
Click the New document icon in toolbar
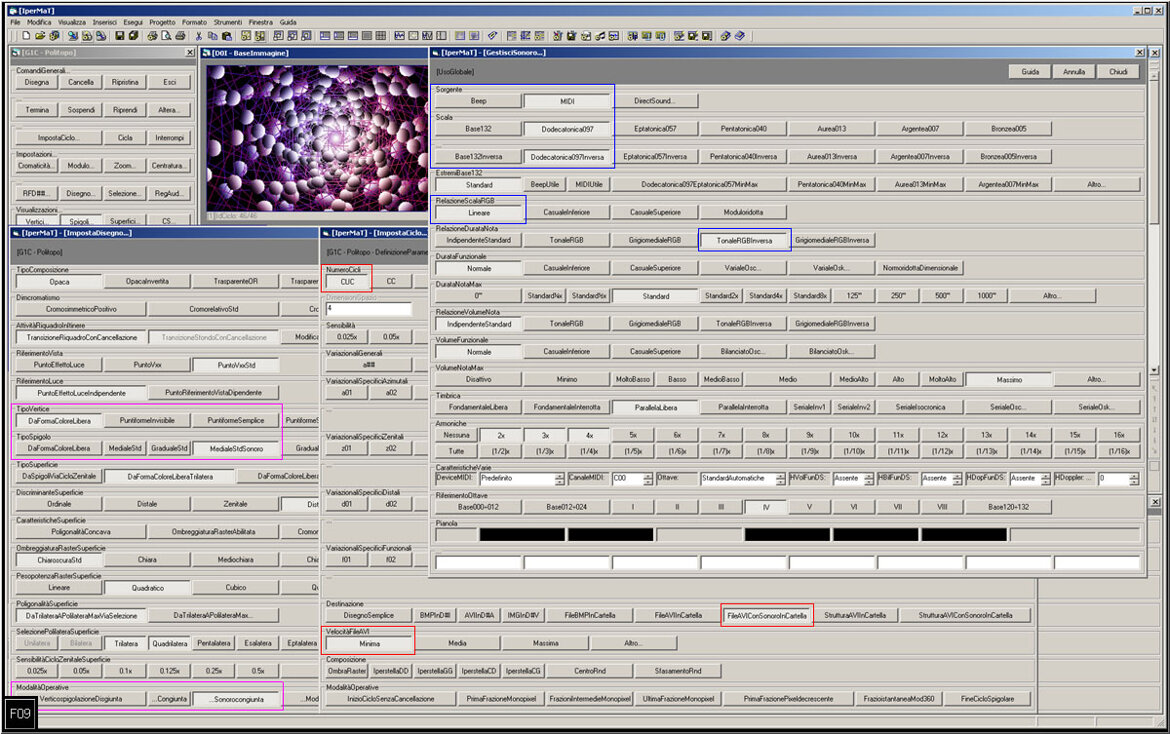click(27, 36)
